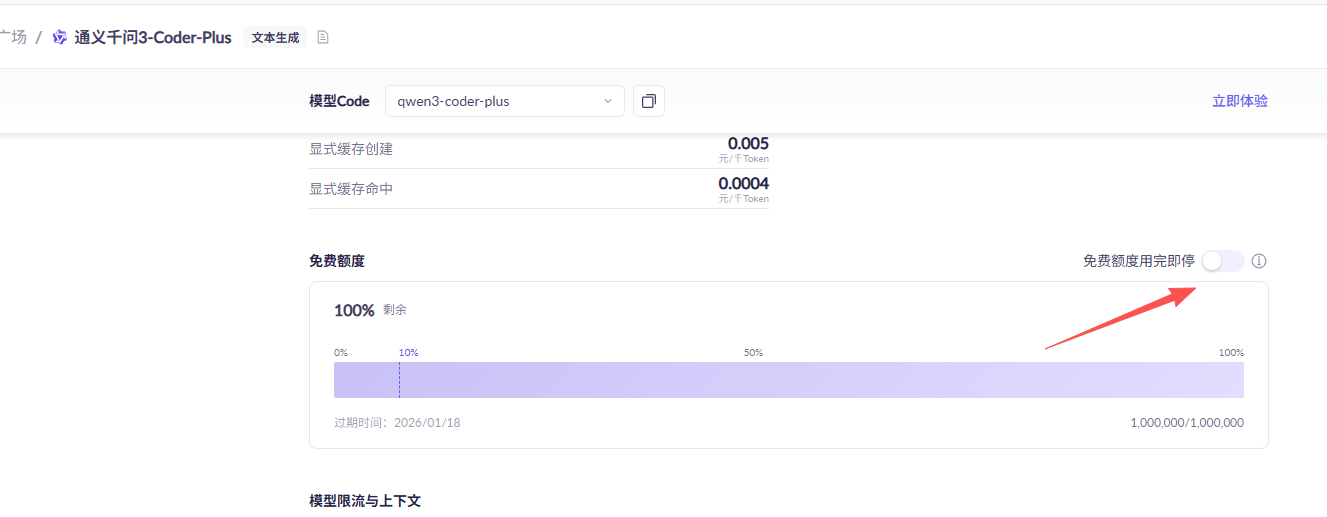The height and width of the screenshot is (517, 1327).
Task: Click the 过期时间 2026/01/18 text
Action: 397,423
